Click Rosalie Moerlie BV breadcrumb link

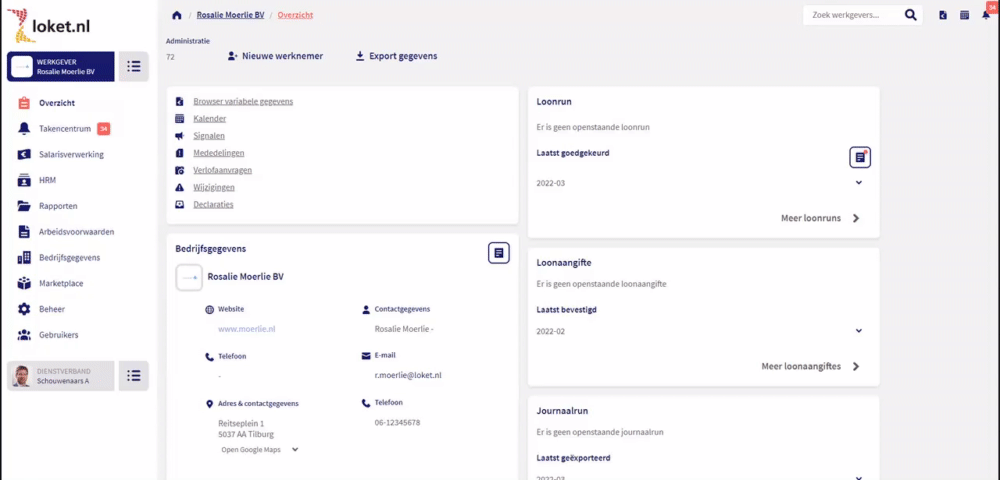[230, 15]
